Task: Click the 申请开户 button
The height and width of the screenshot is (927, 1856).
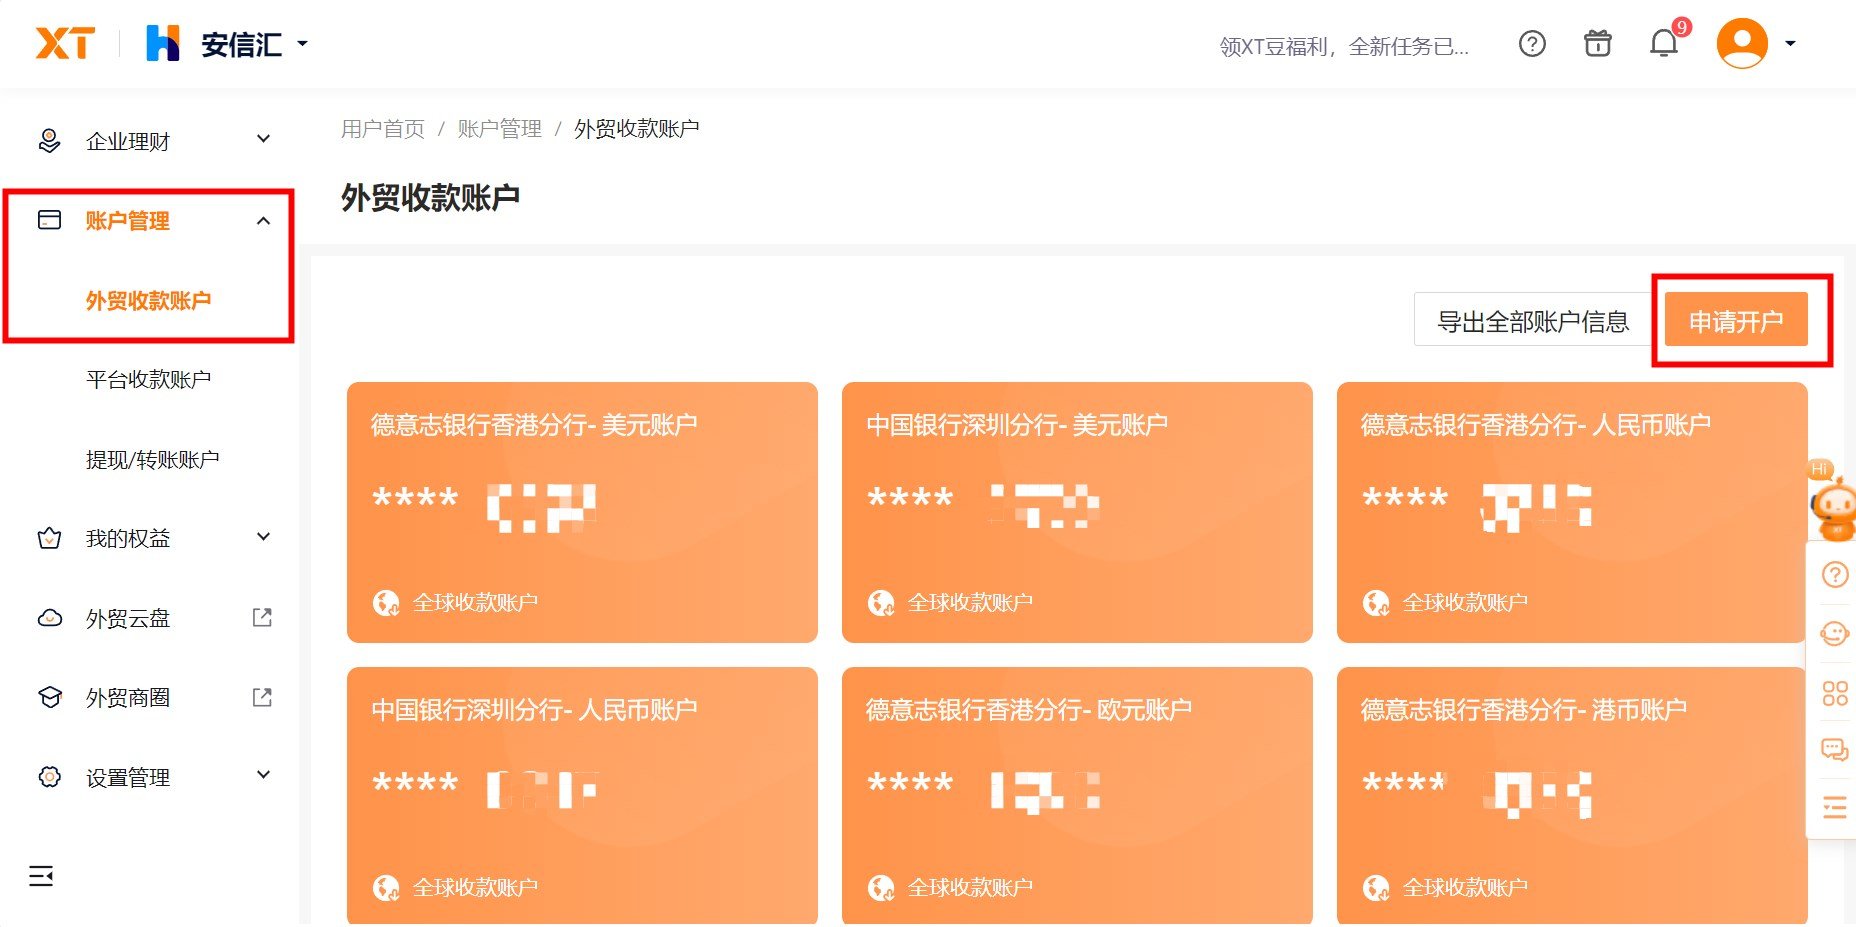Action: [x=1736, y=320]
